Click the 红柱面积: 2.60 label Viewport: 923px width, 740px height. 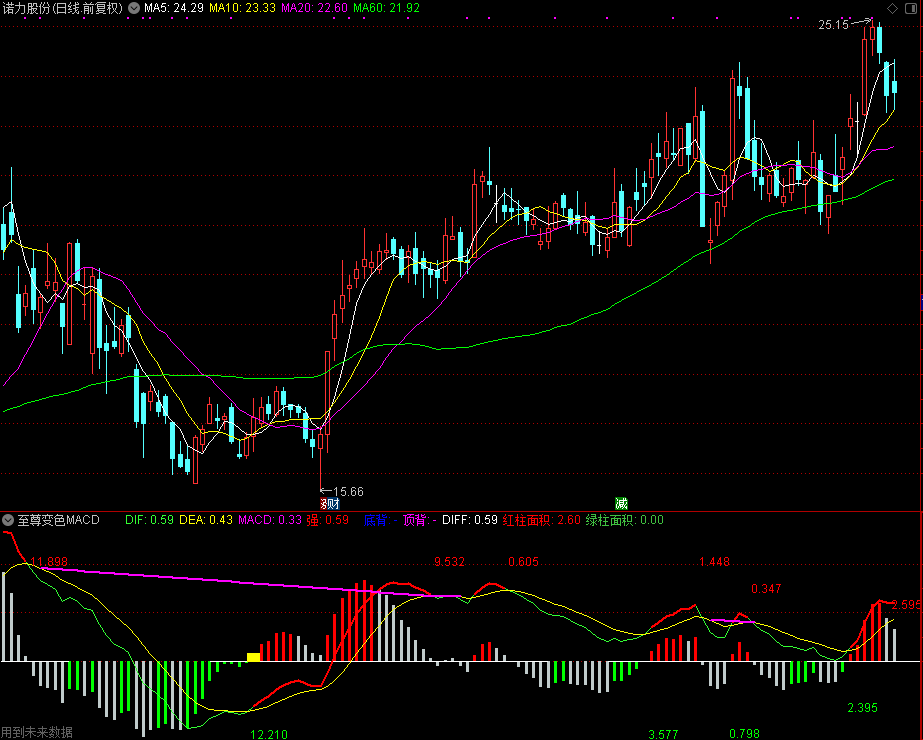tap(542, 520)
